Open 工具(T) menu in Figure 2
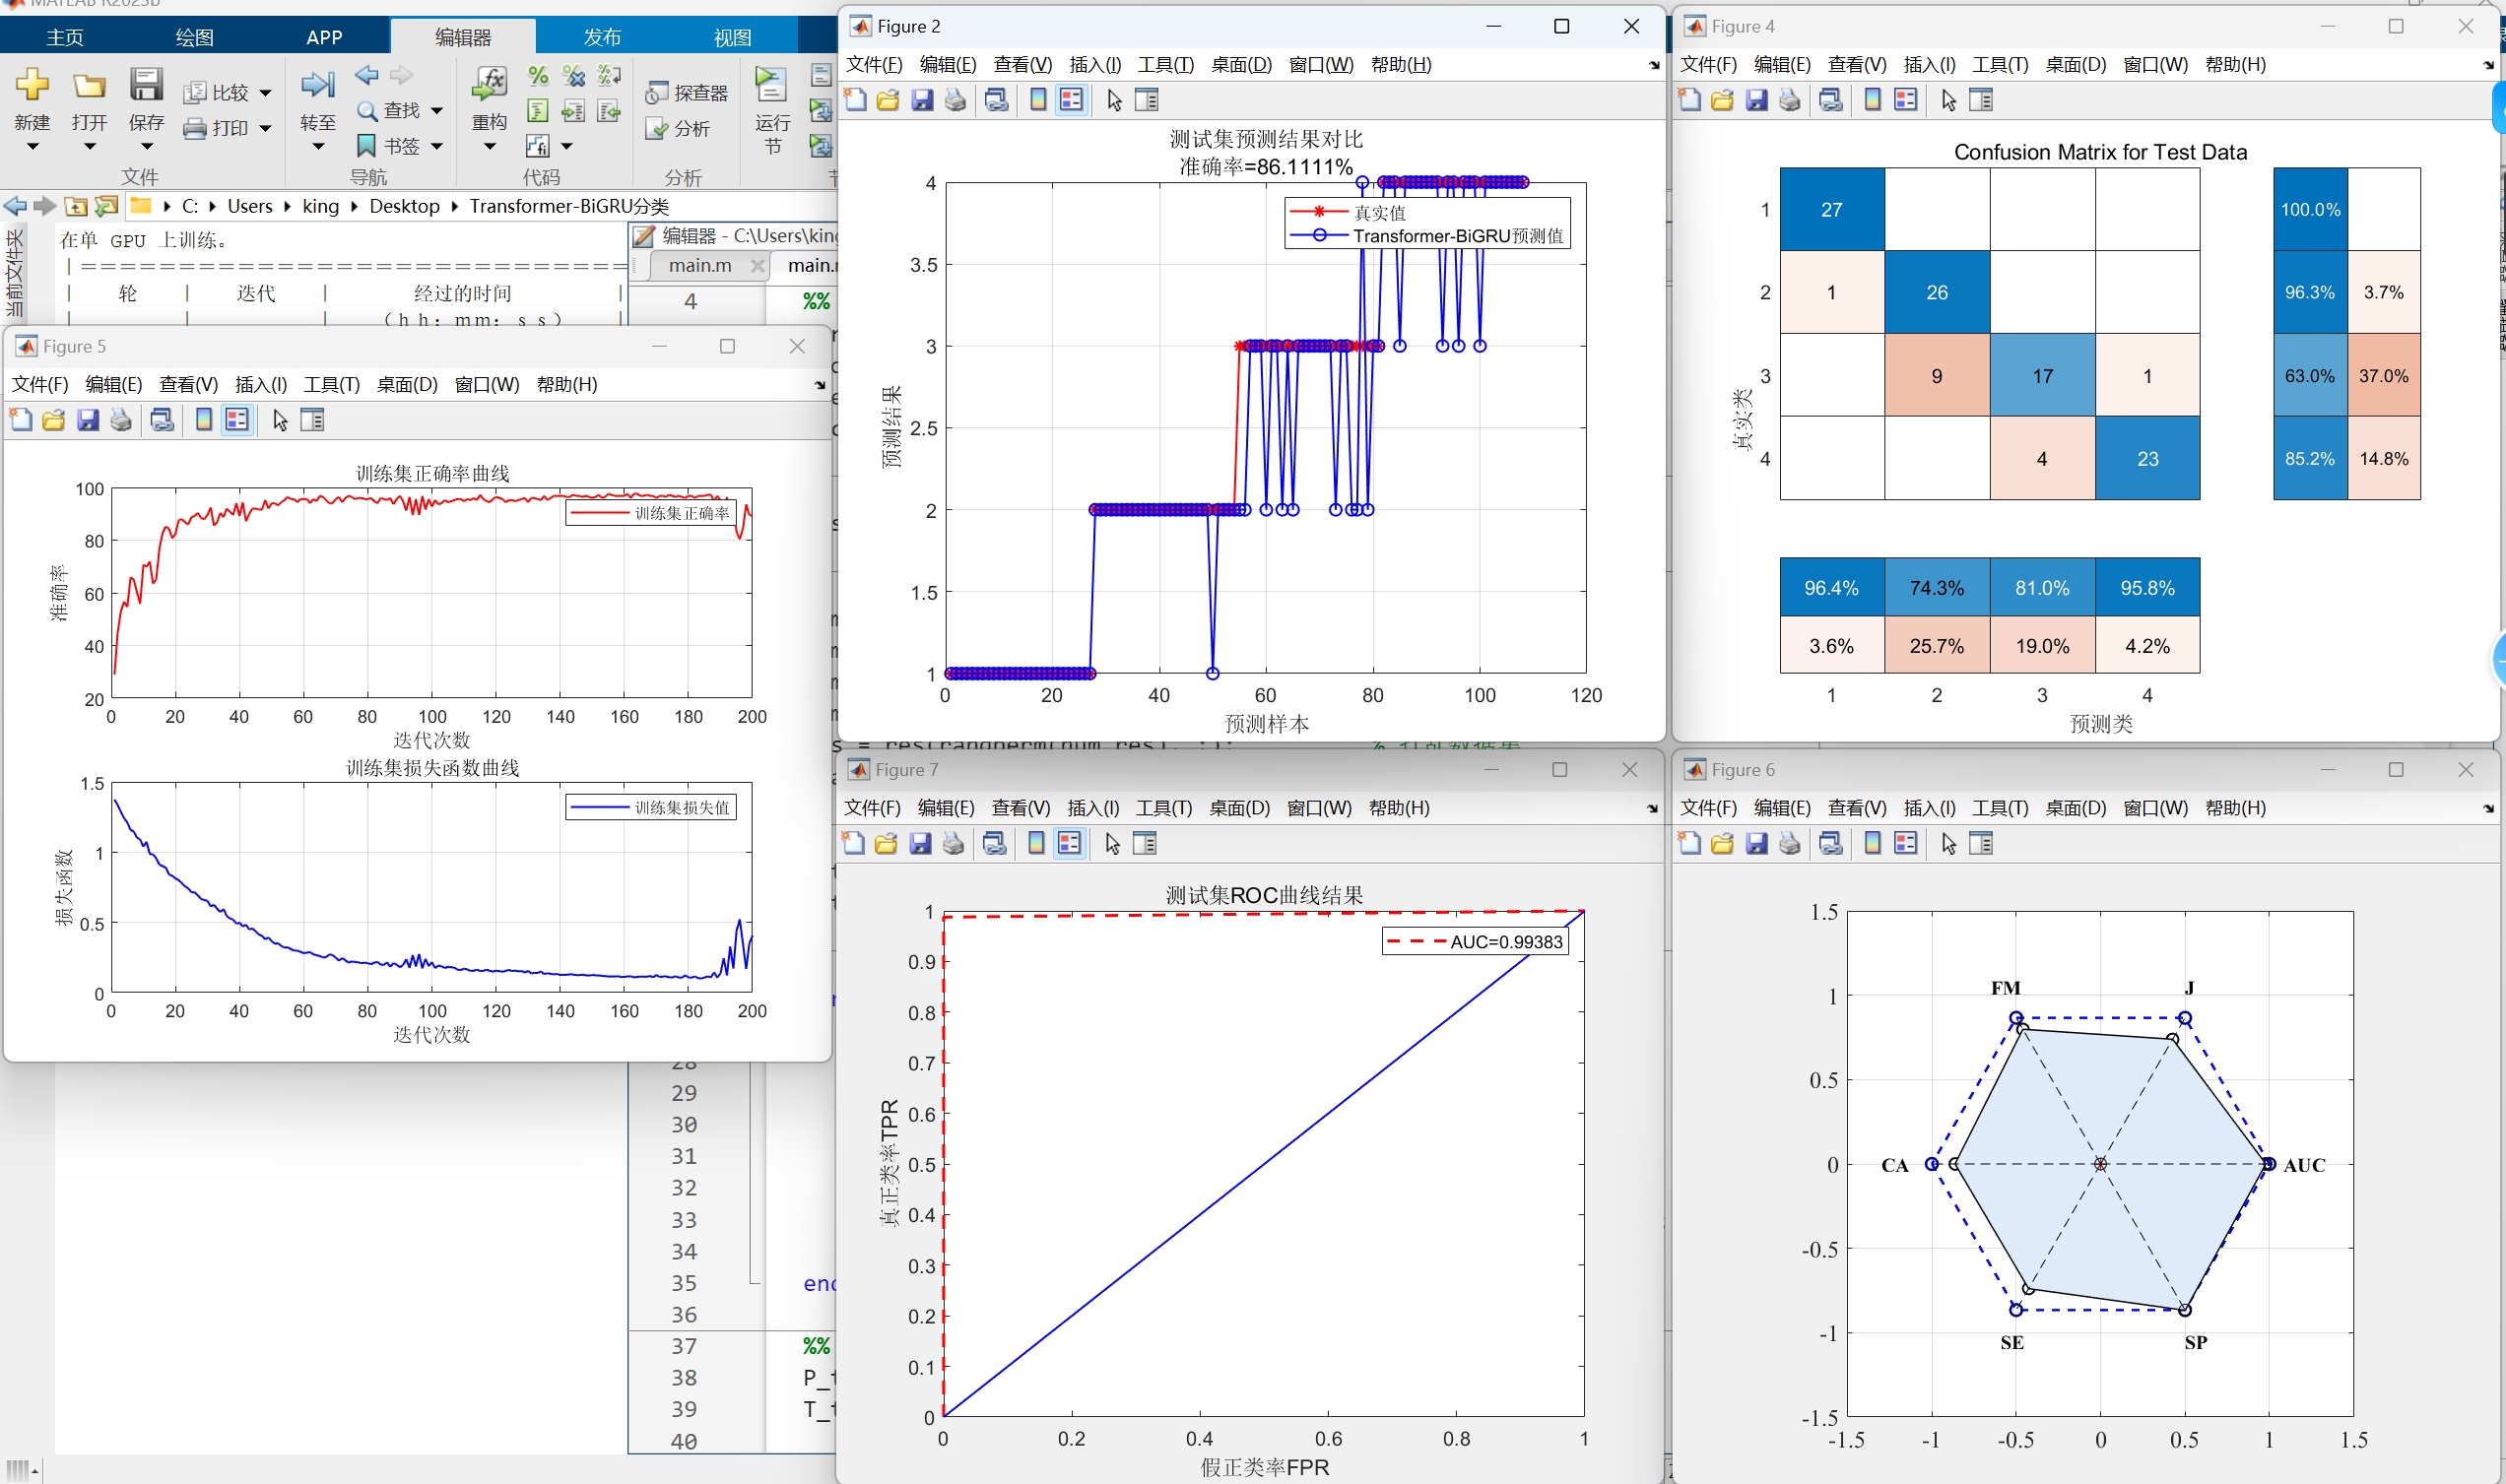2506x1484 pixels. [x=1165, y=65]
